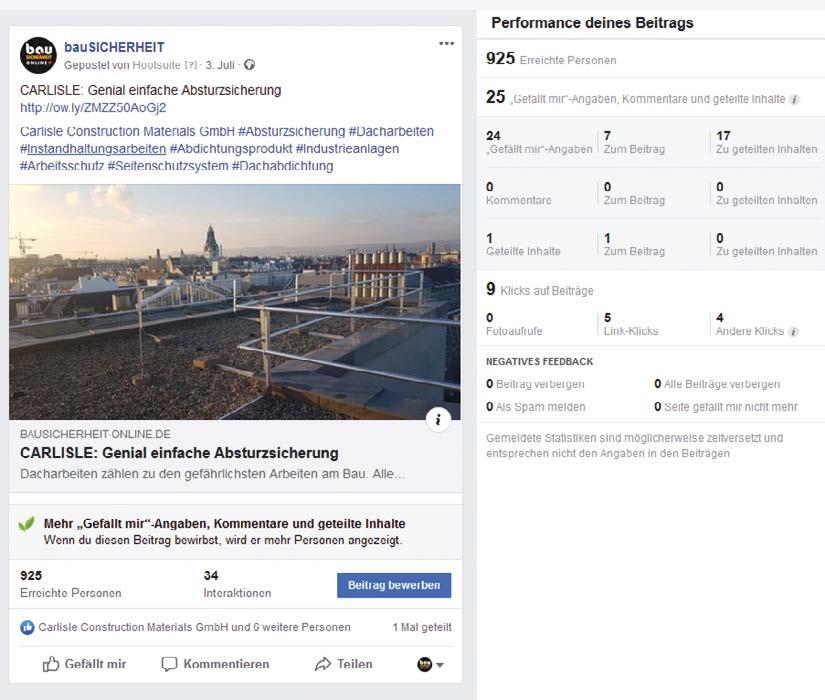Screen dimensions: 825x700
Task: Click the green leaf boost icon
Action: tap(26, 524)
